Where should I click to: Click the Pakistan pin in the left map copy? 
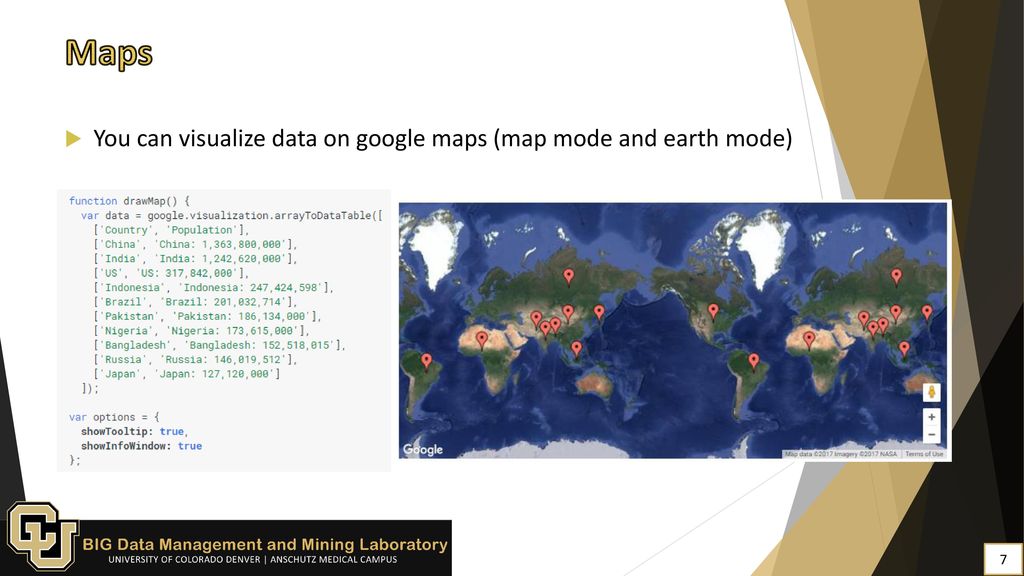point(536,319)
